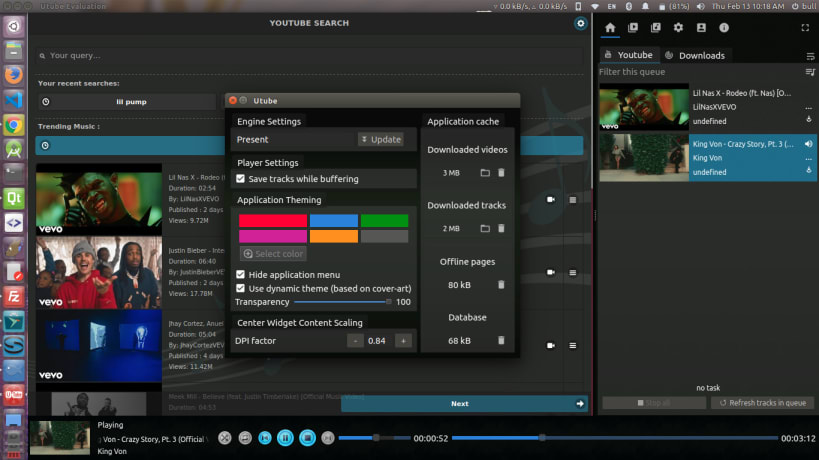Clear Offline pages cache
819x460 pixels.
point(501,285)
